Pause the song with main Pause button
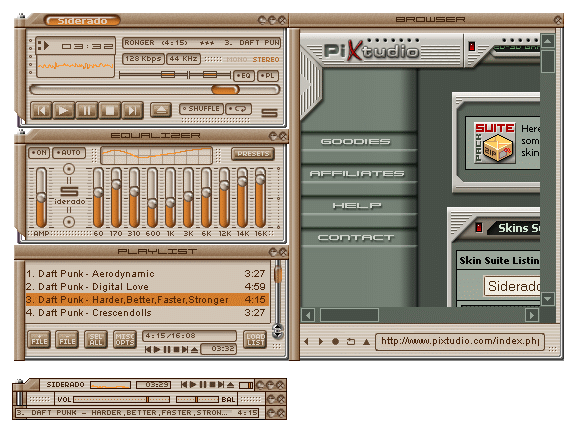The height and width of the screenshot is (435, 578). point(87,110)
